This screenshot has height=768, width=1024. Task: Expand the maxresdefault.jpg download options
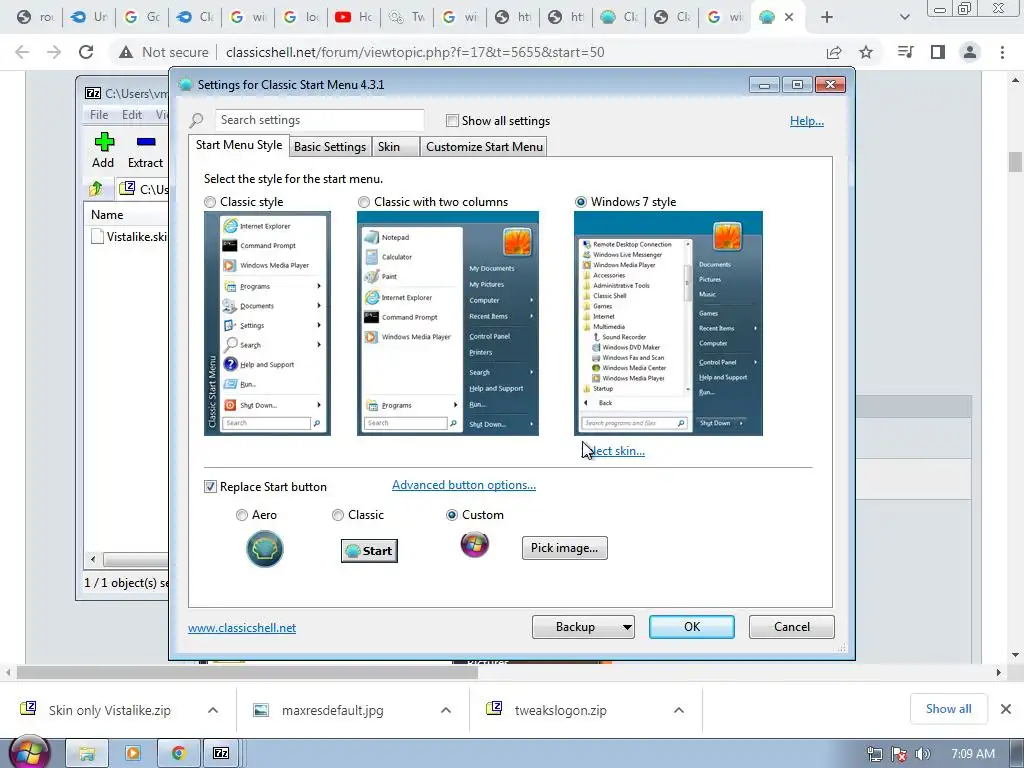(446, 710)
